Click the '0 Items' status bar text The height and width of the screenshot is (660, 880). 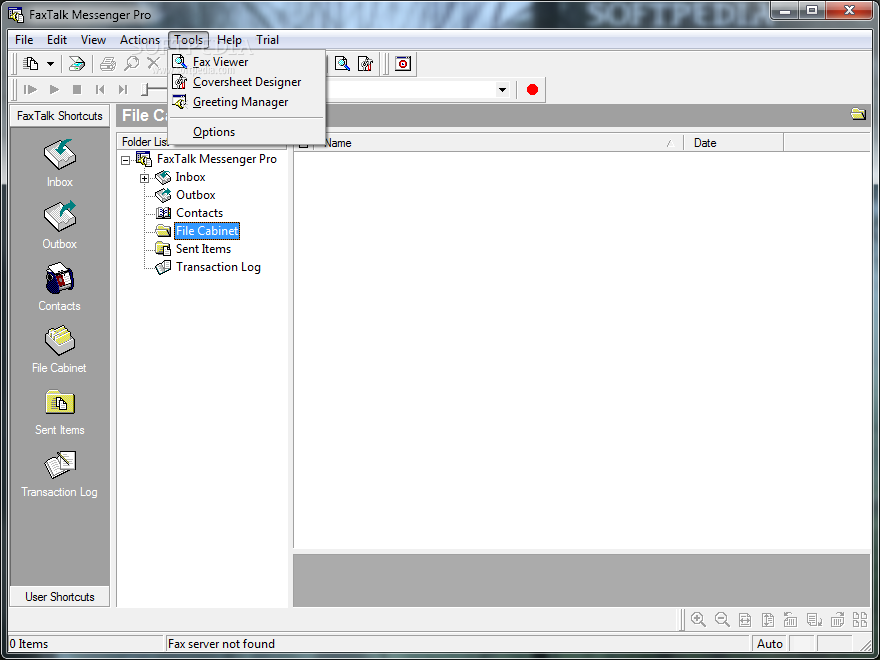29,644
